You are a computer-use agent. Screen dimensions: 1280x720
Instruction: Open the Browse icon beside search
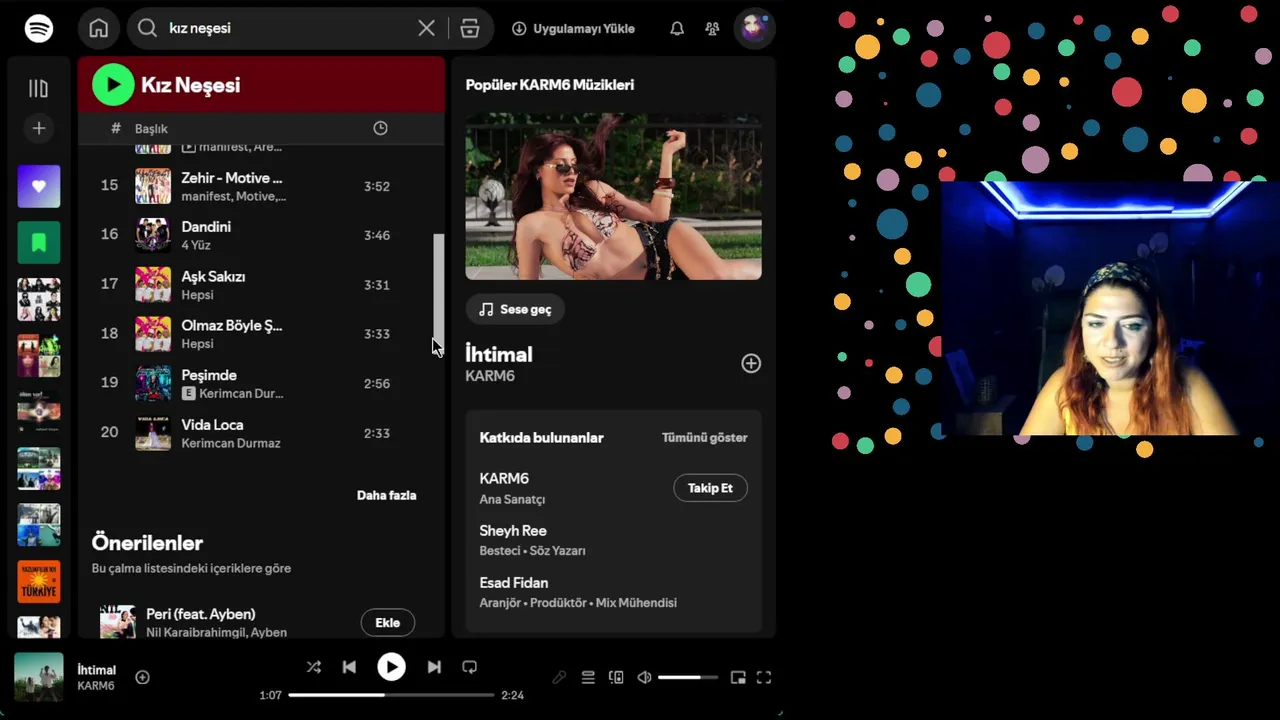click(x=470, y=28)
